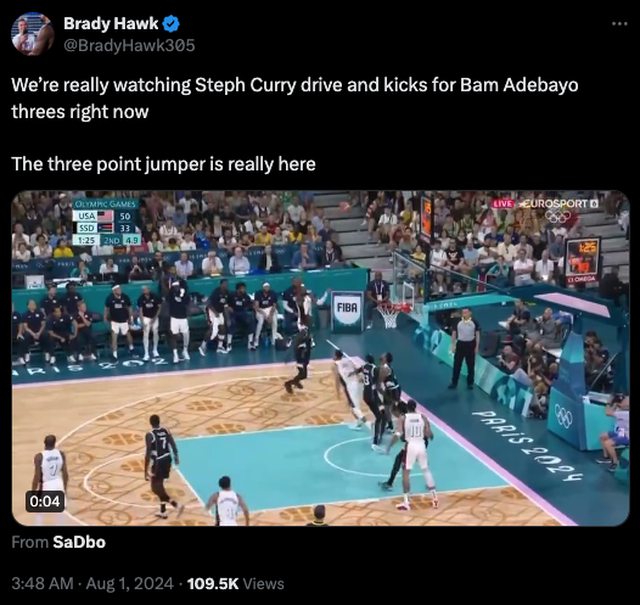Open the SaDbo video source link
The height and width of the screenshot is (605, 640).
[79, 542]
